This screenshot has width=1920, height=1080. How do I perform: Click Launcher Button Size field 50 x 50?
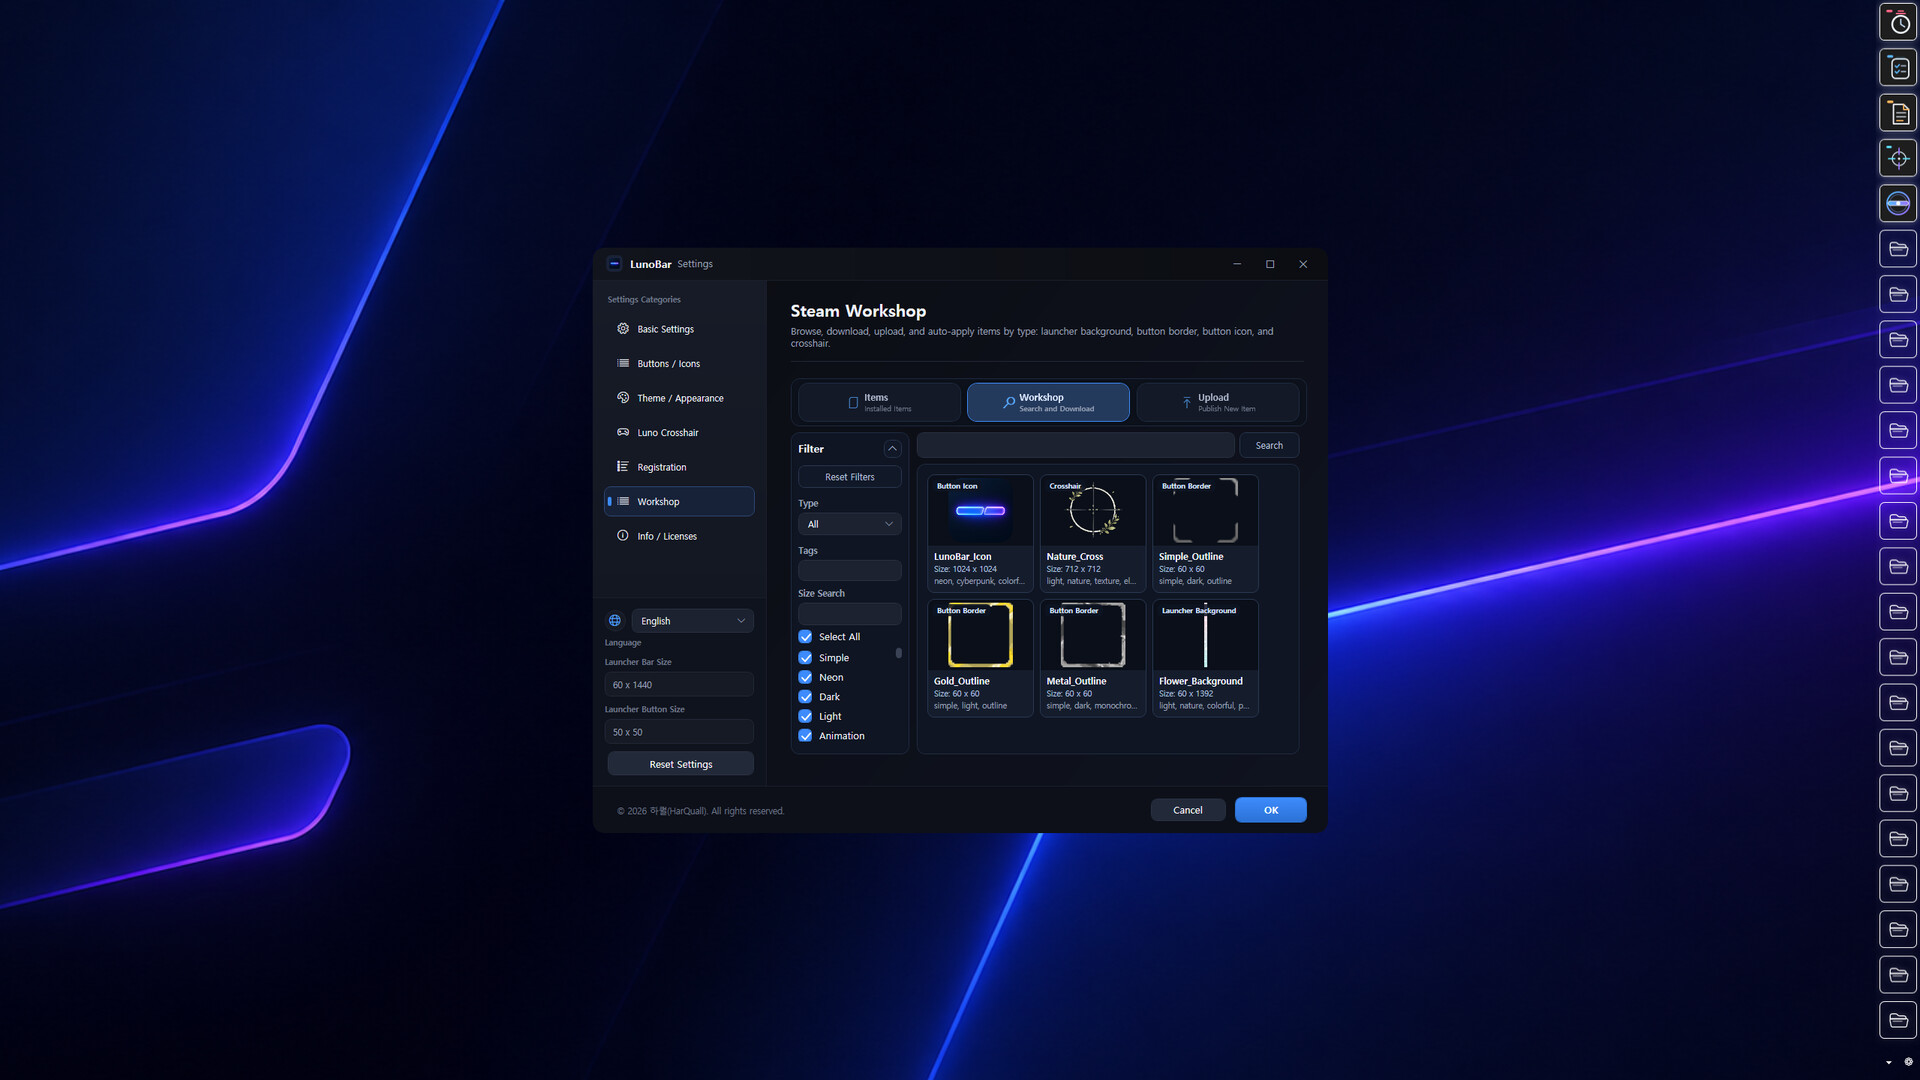[679, 732]
